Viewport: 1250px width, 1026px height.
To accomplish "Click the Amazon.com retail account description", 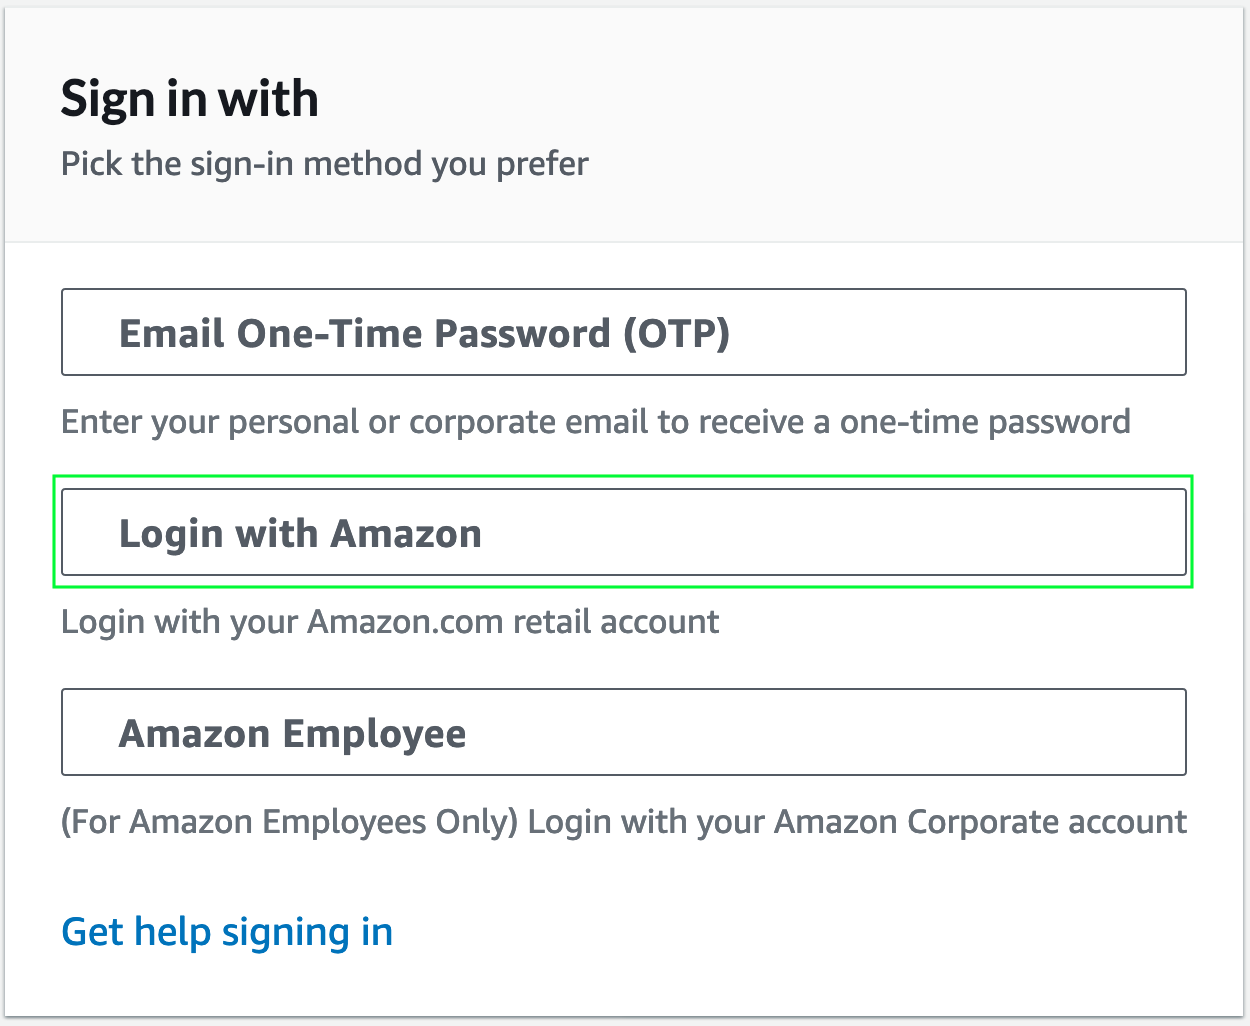I will (x=390, y=622).
